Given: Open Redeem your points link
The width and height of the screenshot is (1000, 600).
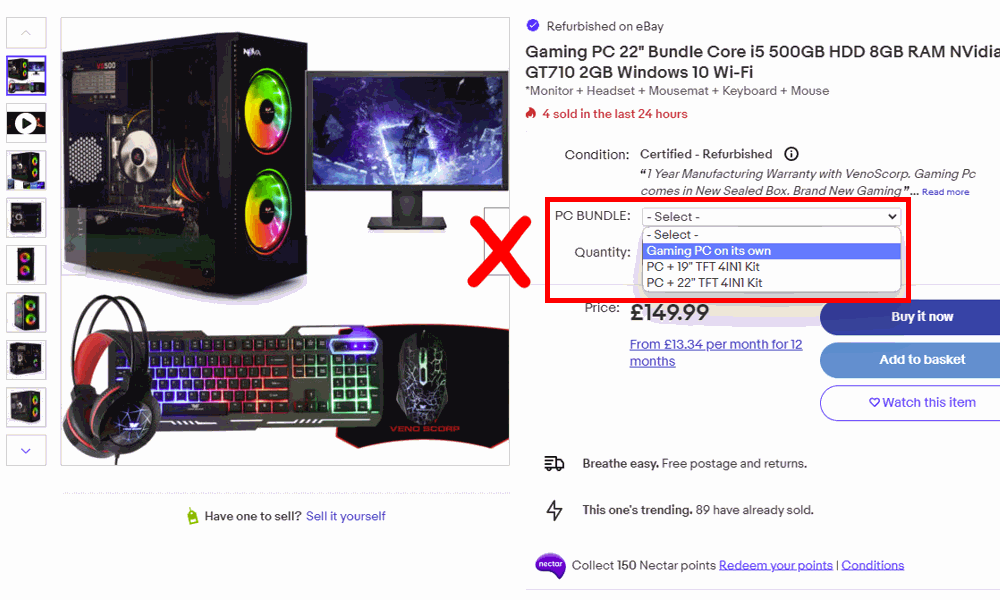Looking at the screenshot, I should pyautogui.click(x=776, y=565).
